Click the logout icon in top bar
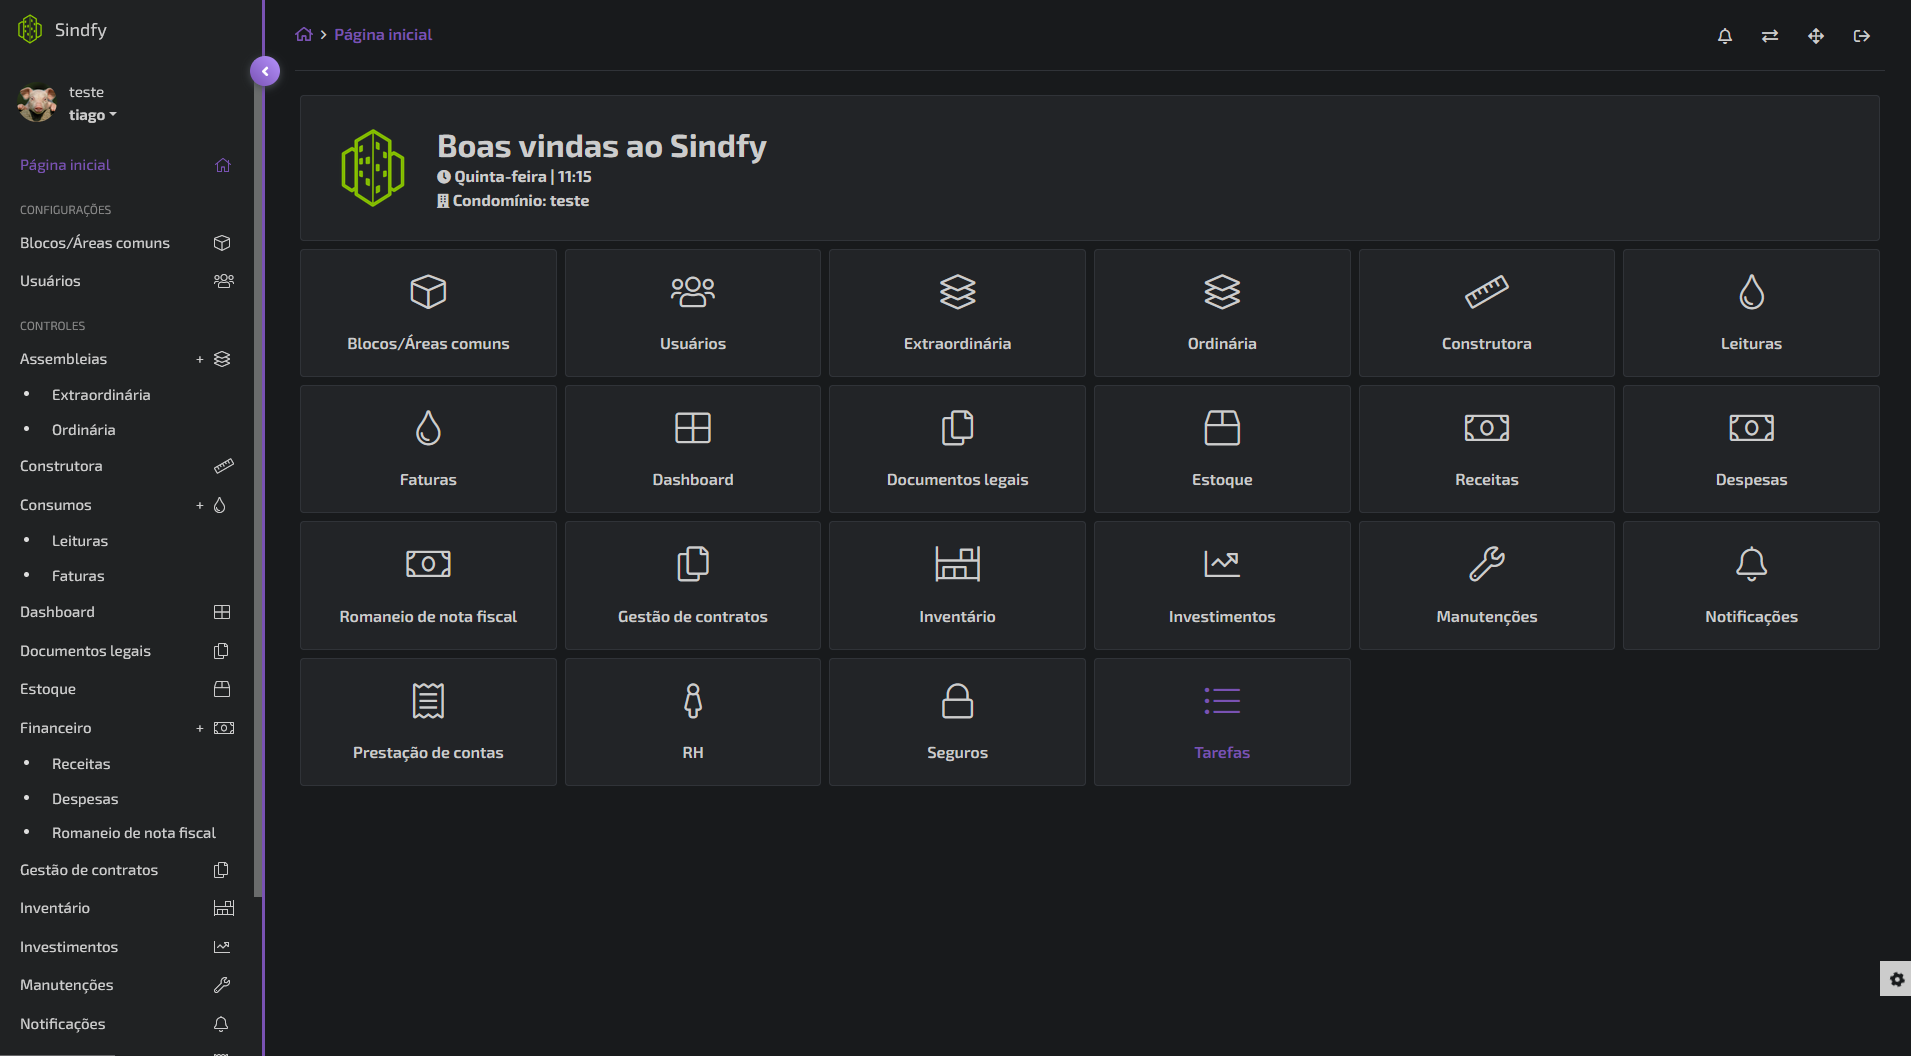This screenshot has height=1056, width=1911. [x=1861, y=36]
